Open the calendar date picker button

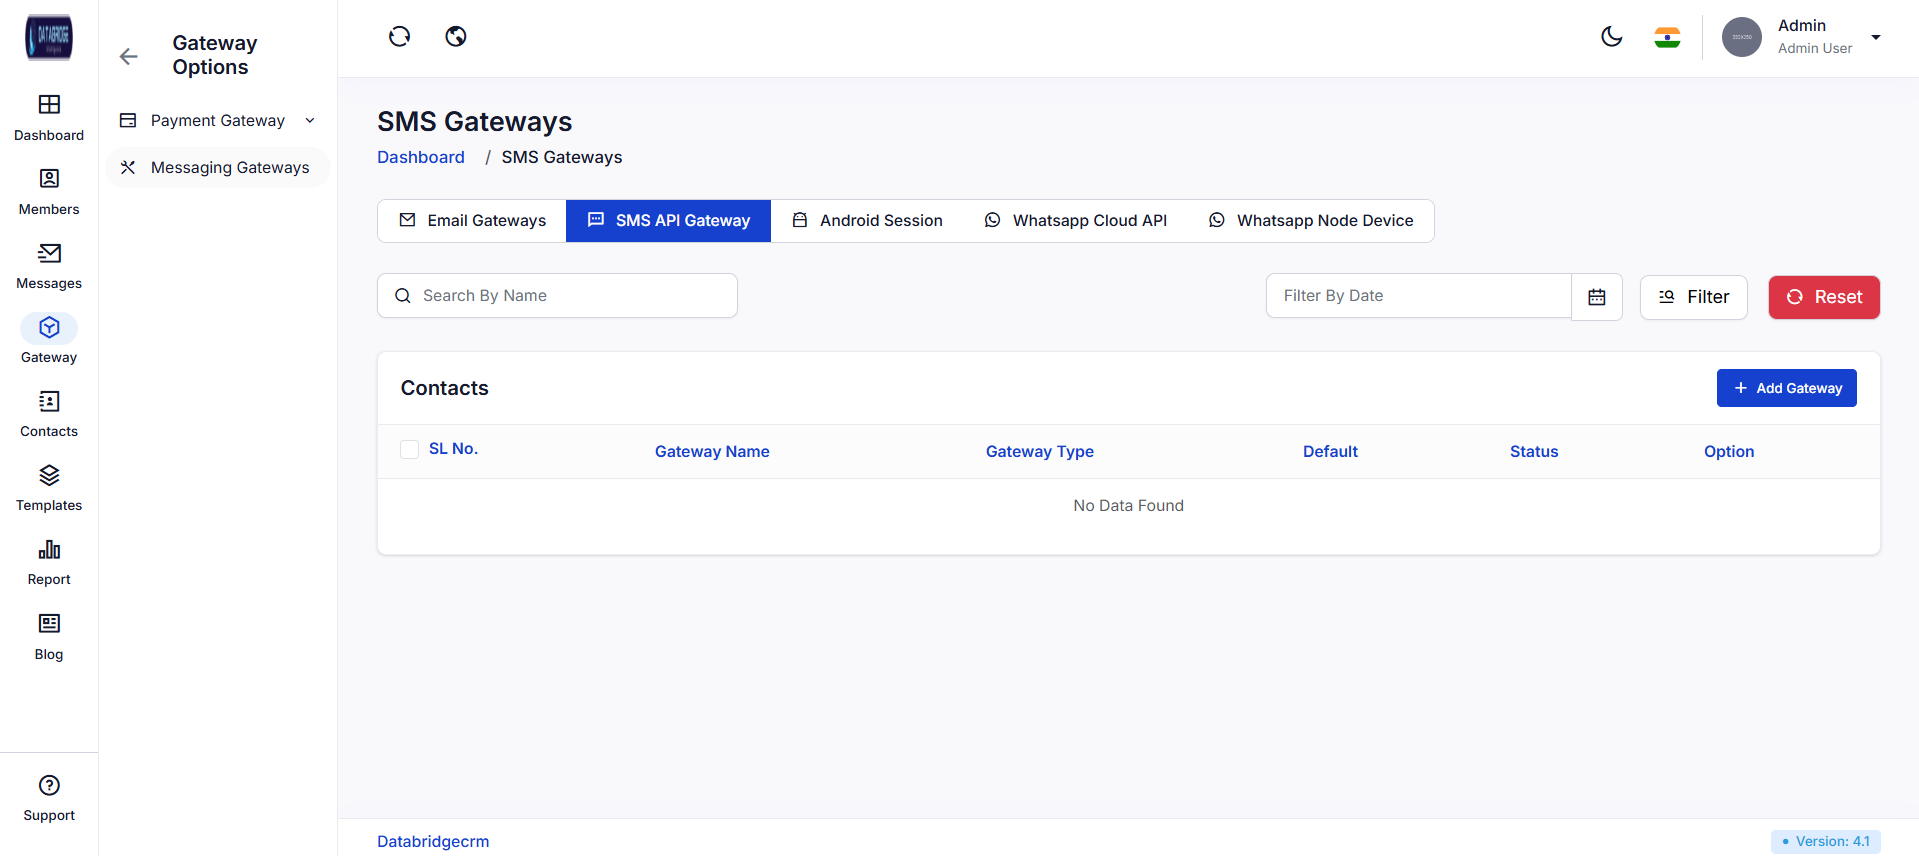click(1597, 297)
